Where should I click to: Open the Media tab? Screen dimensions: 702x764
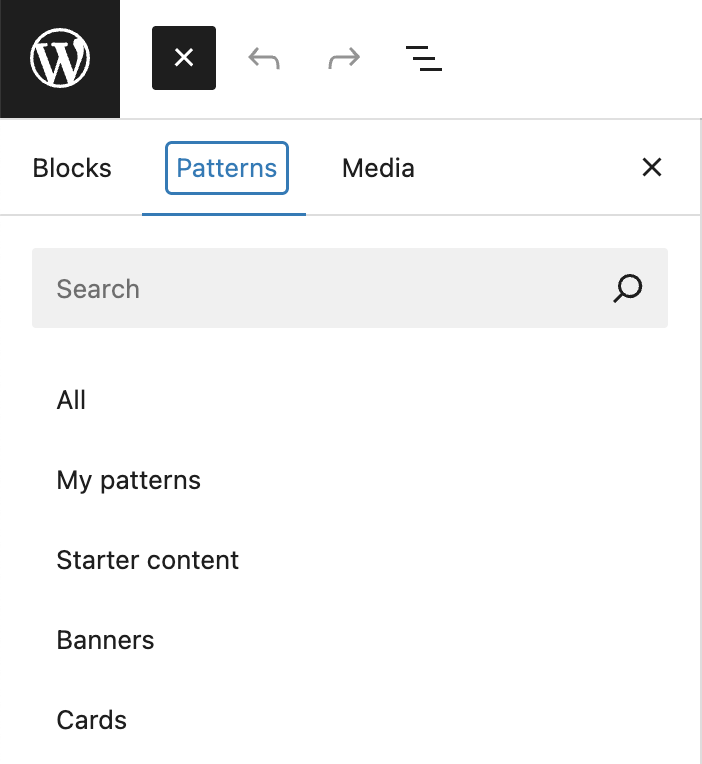pos(378,168)
